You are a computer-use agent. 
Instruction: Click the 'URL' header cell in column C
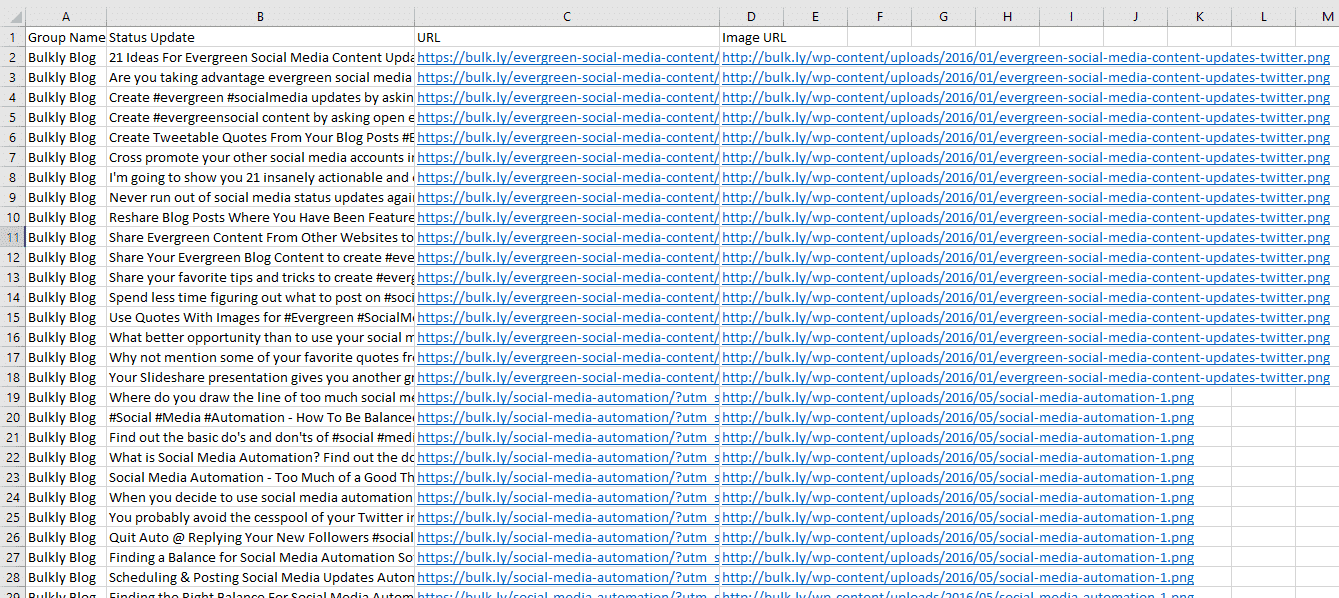[567, 37]
